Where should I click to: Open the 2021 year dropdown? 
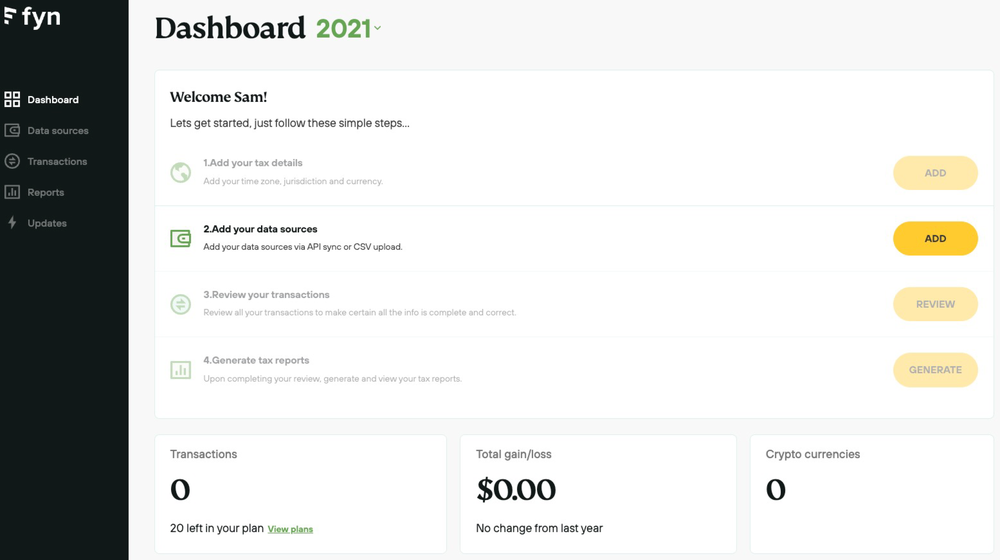[x=348, y=29]
